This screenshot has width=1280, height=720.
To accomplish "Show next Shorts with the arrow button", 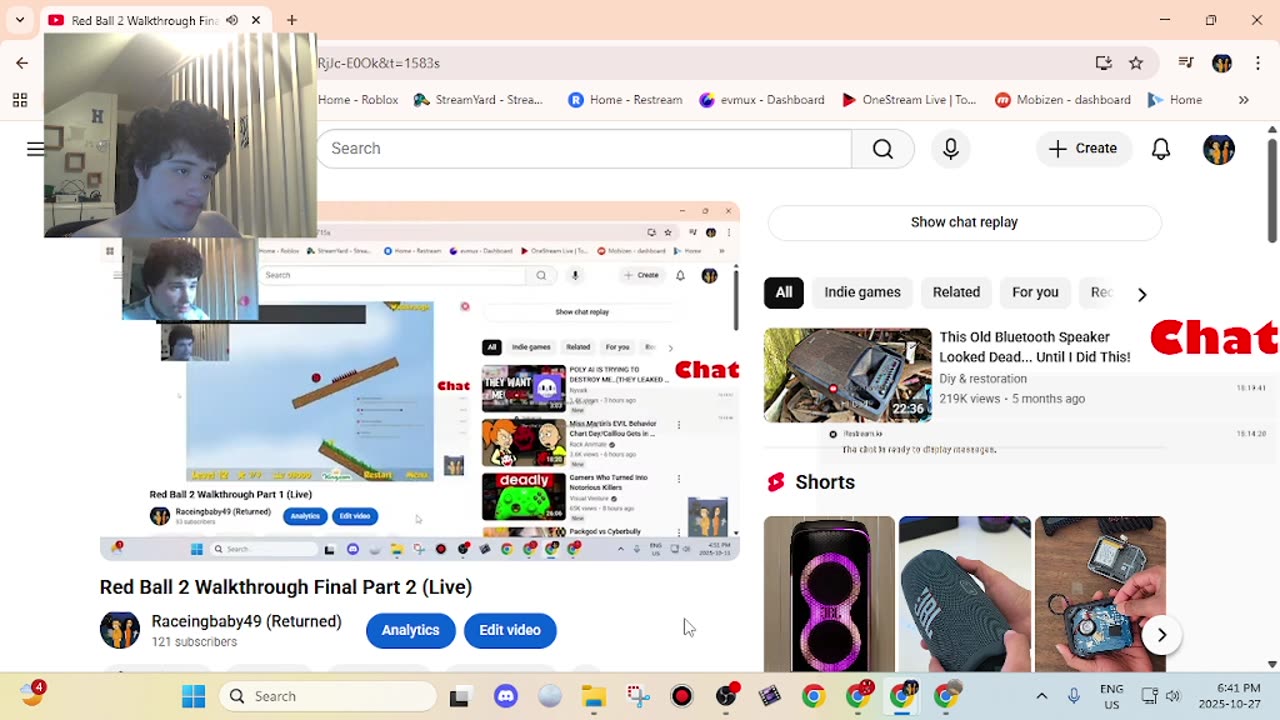I will click(x=1162, y=635).
